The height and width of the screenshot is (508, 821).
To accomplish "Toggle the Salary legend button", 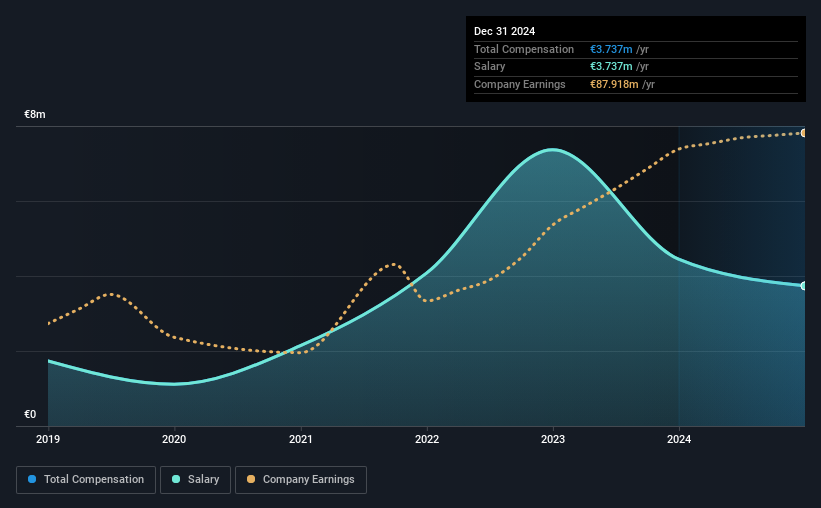I will pyautogui.click(x=195, y=480).
